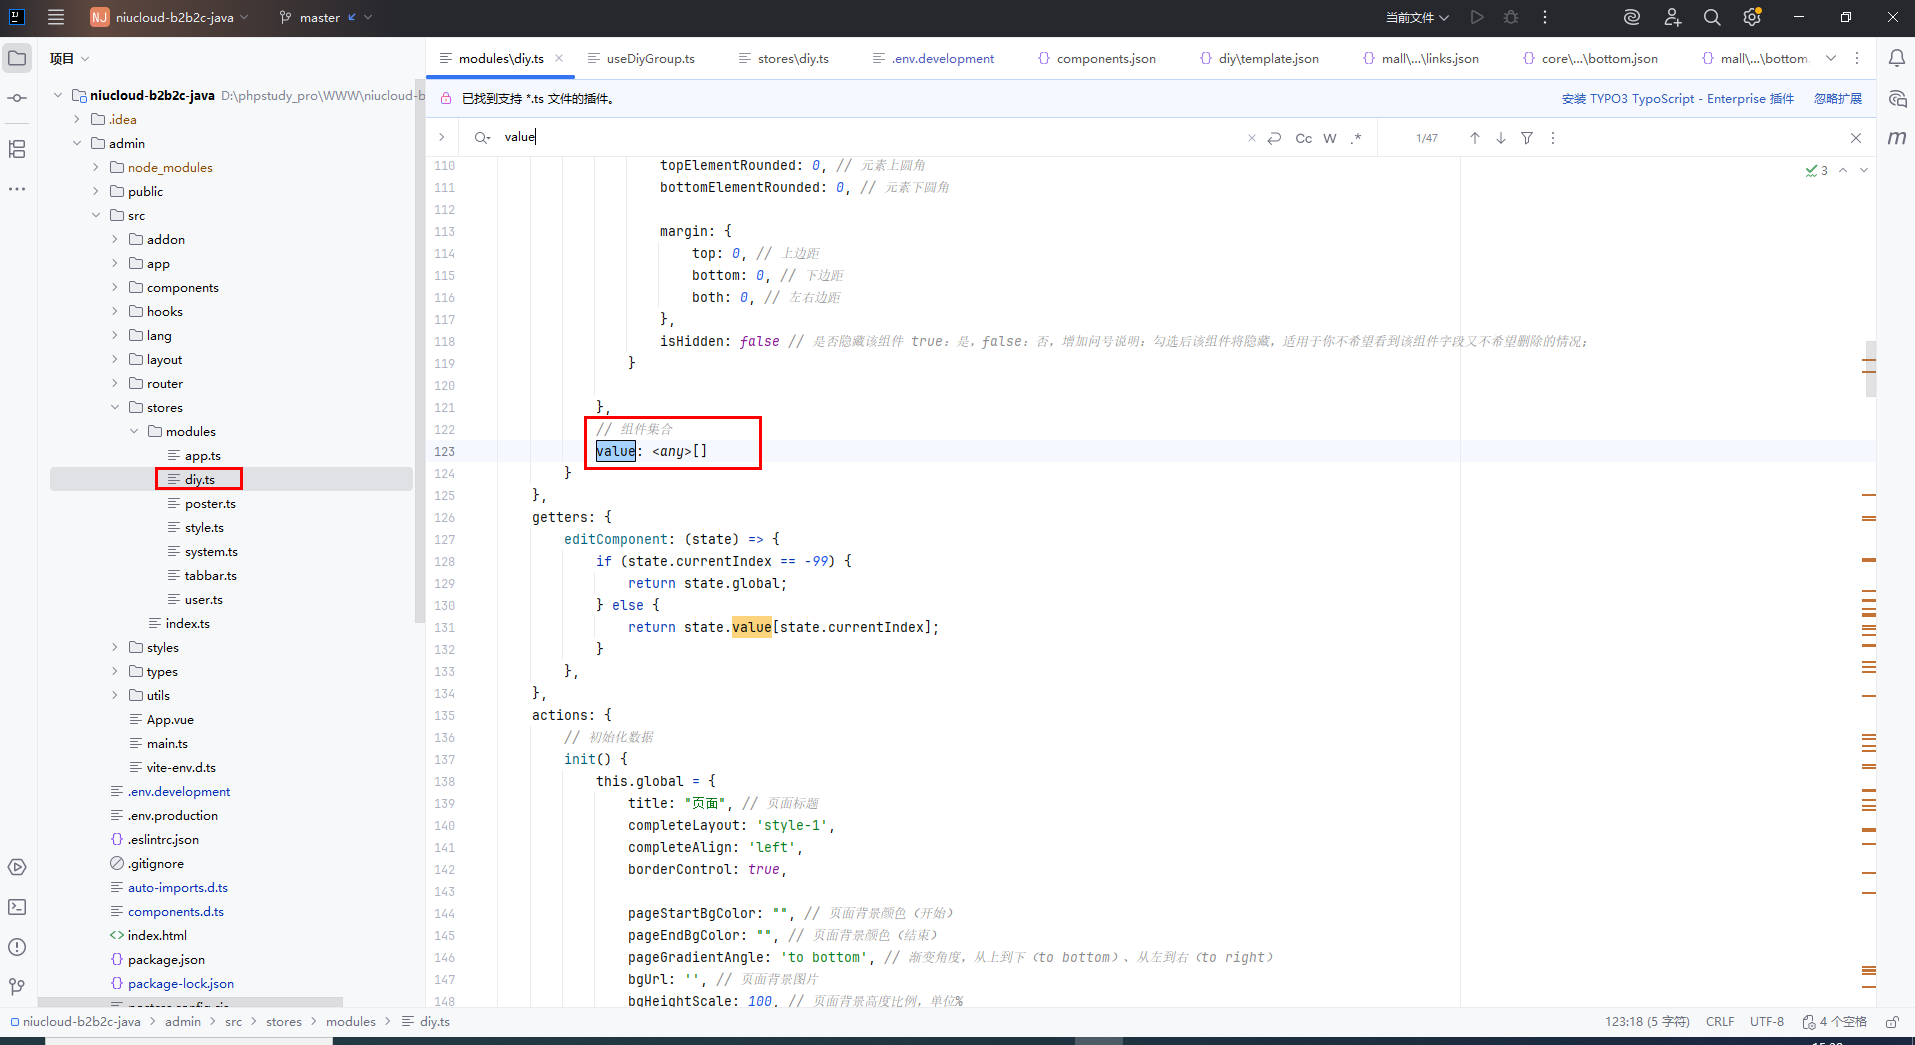Click the Search Everywhere magnifier icon

click(1712, 17)
